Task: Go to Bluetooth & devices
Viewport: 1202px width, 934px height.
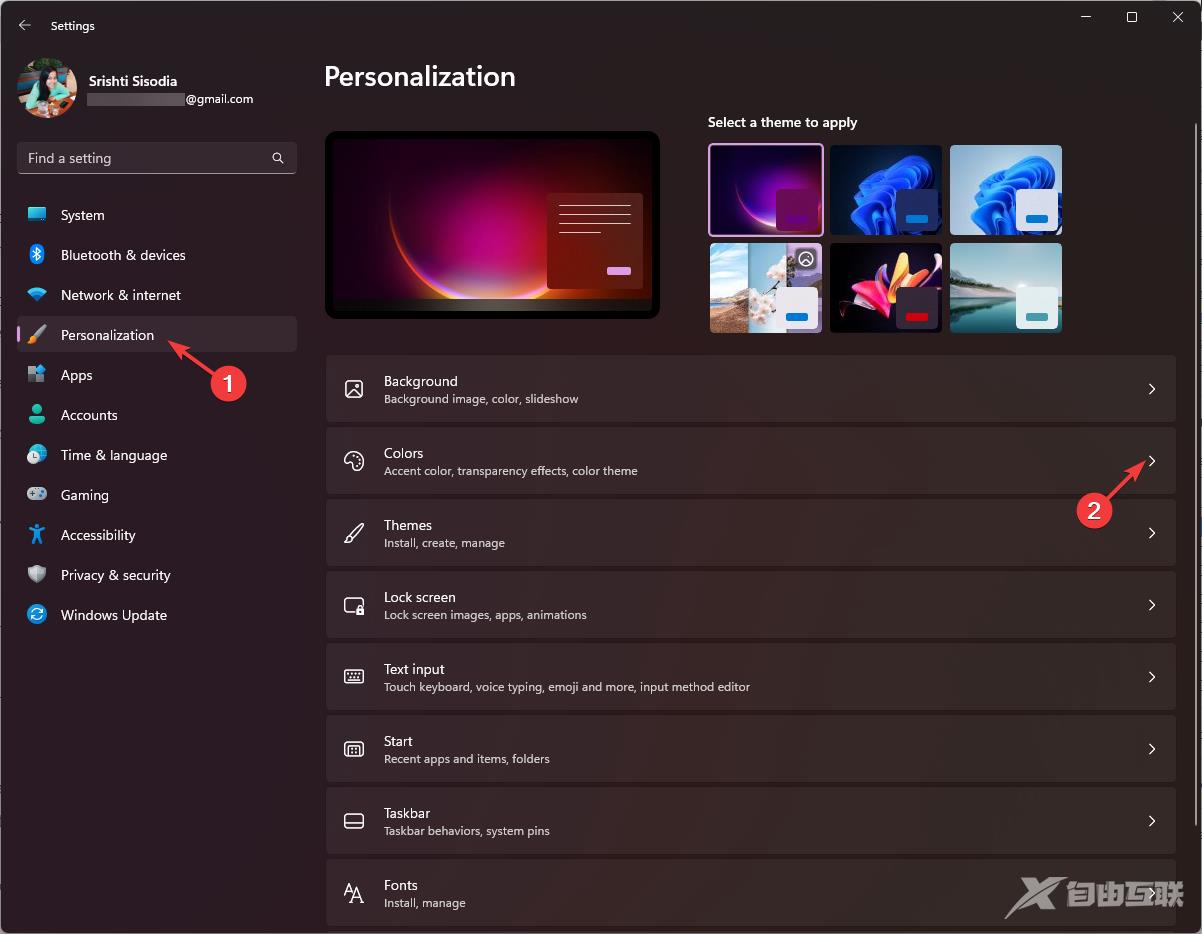Action: 157,255
